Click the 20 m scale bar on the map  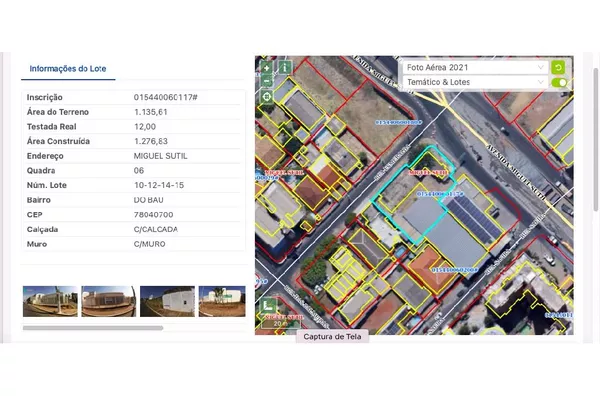280,324
